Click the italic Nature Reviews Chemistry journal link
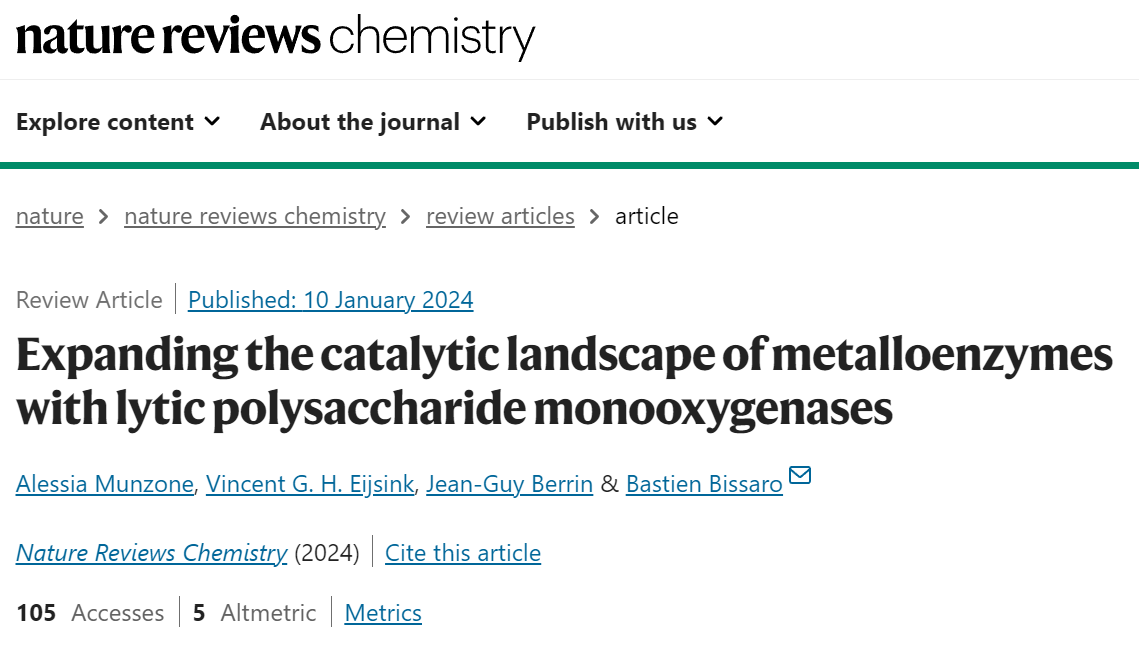 click(152, 553)
